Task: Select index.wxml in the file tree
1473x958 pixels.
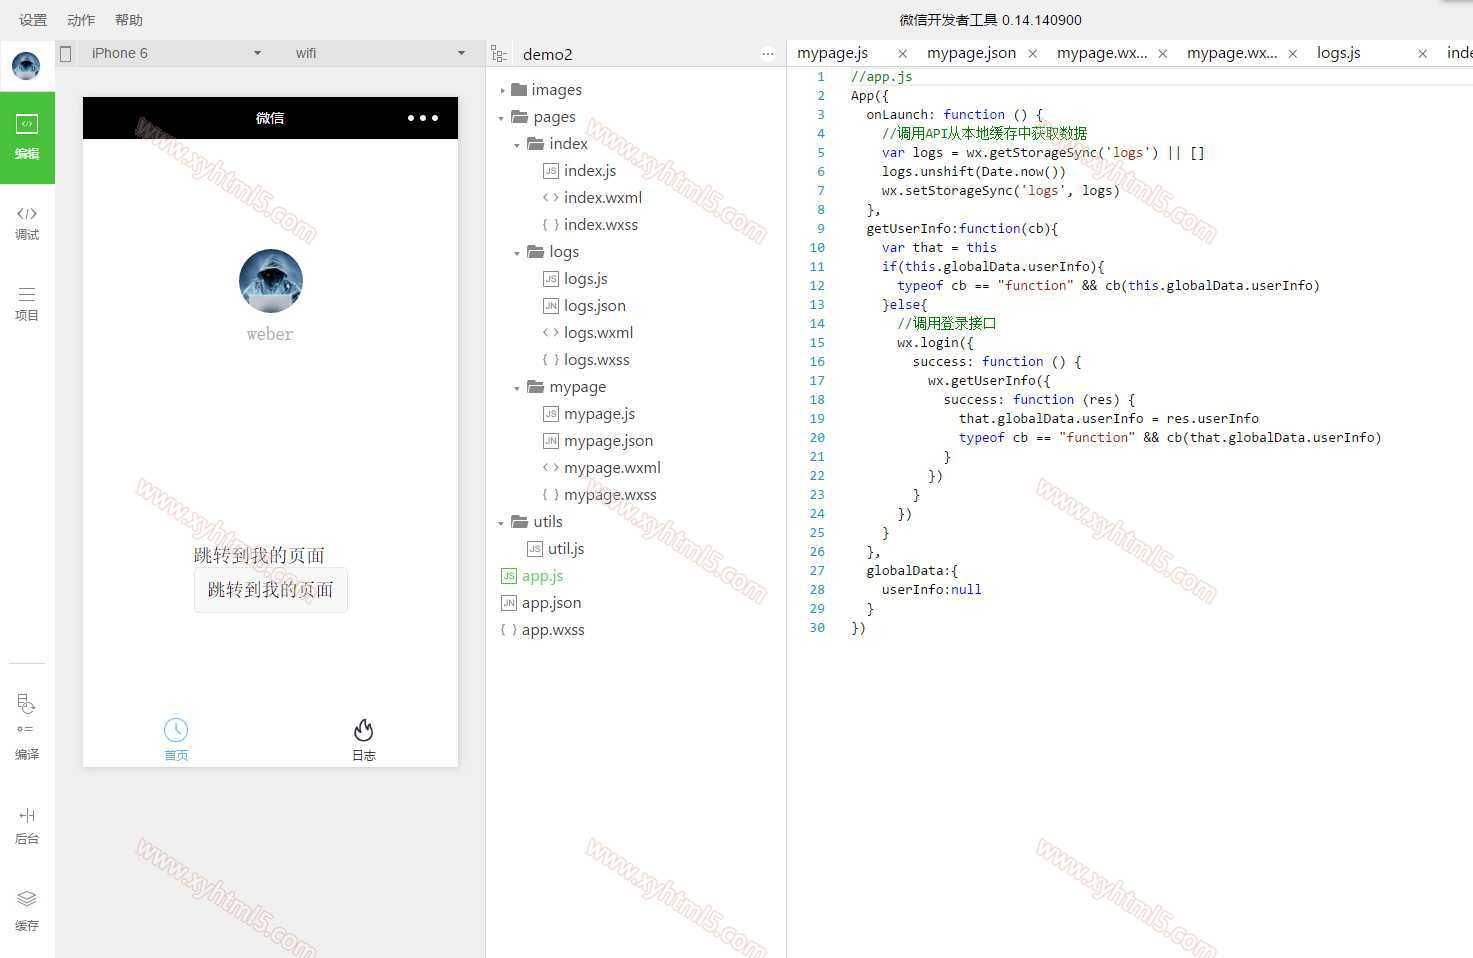Action: tap(602, 198)
